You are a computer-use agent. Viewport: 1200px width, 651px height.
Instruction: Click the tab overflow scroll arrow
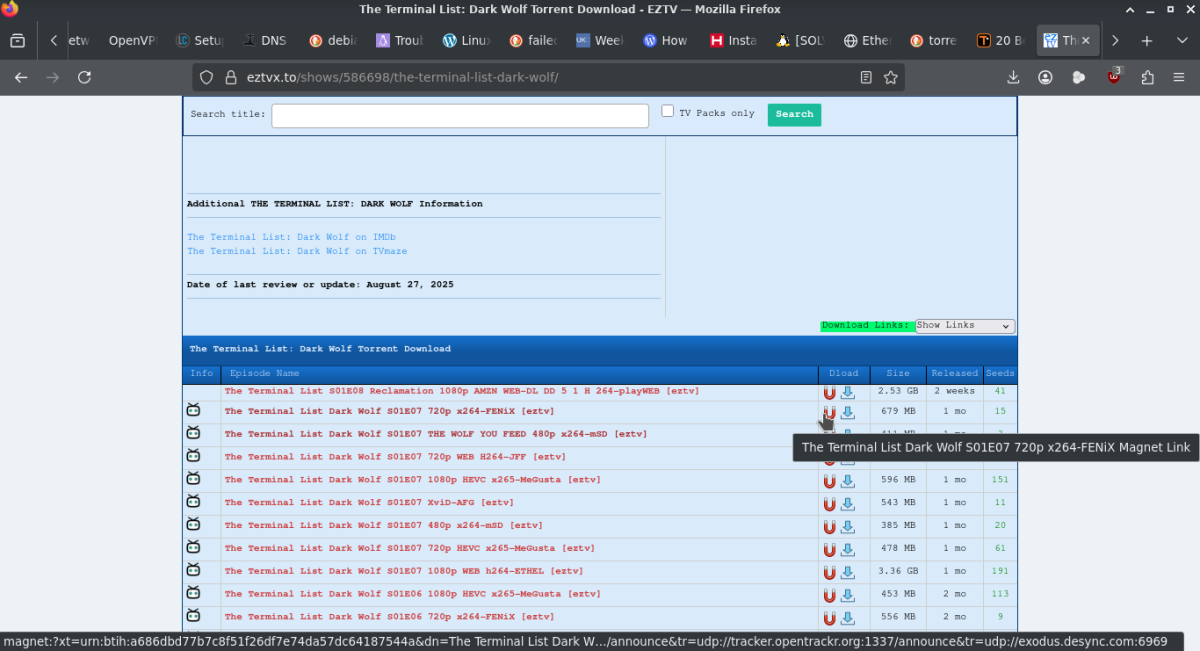pos(52,41)
